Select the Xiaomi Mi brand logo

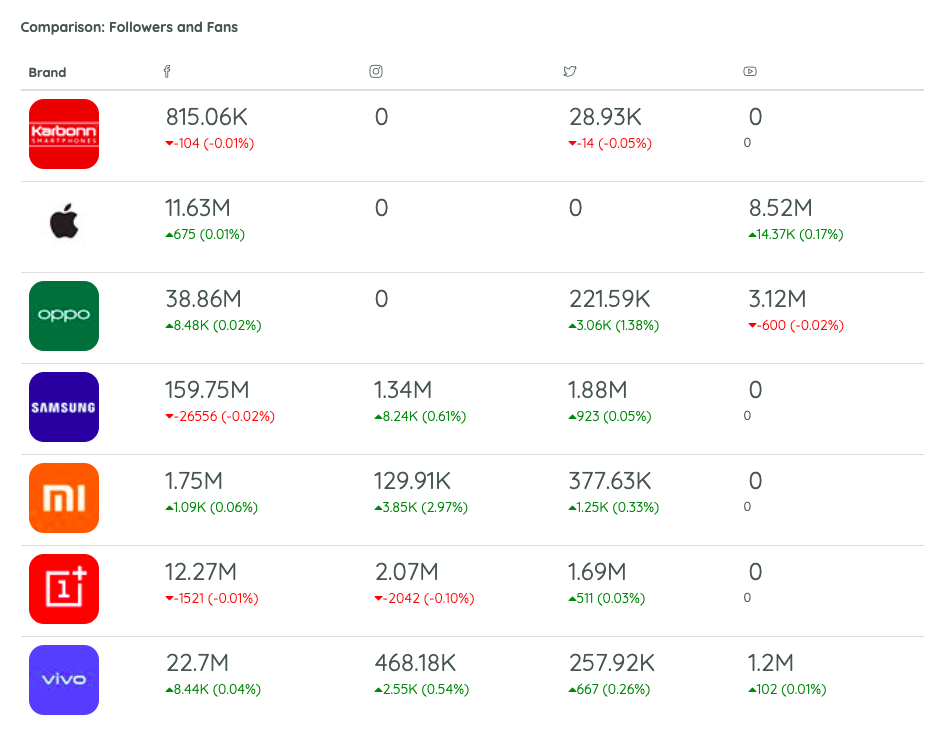(x=64, y=498)
